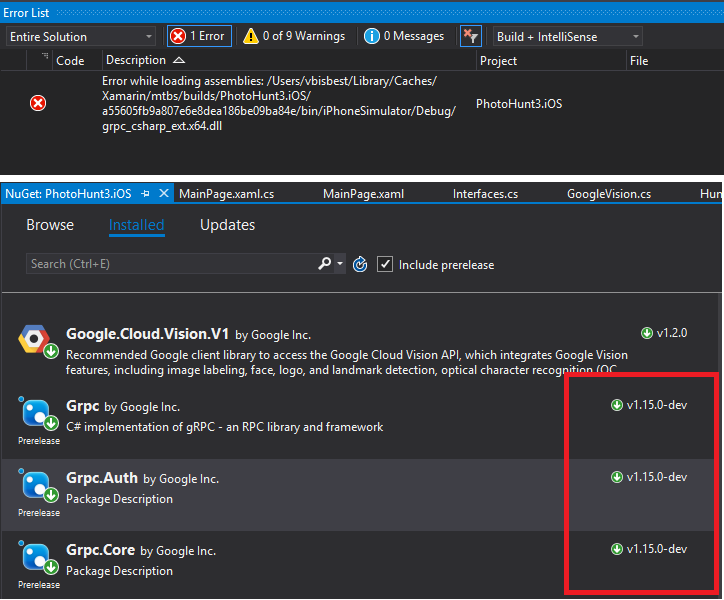Click the Project column header
This screenshot has height=600, width=724.
tap(498, 61)
